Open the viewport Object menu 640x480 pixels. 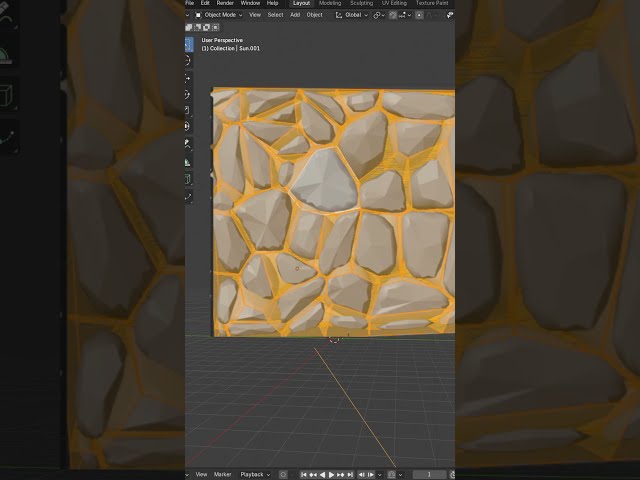(x=314, y=15)
